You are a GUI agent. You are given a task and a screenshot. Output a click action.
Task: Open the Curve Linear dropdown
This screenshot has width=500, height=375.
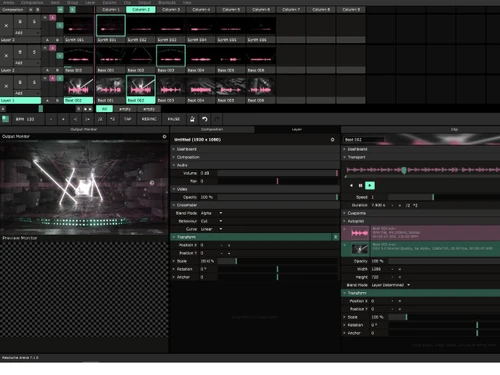click(212, 229)
